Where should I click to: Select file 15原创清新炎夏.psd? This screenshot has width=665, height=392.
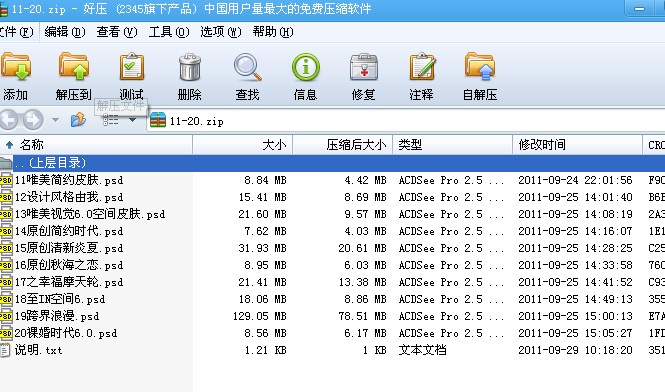(x=69, y=248)
